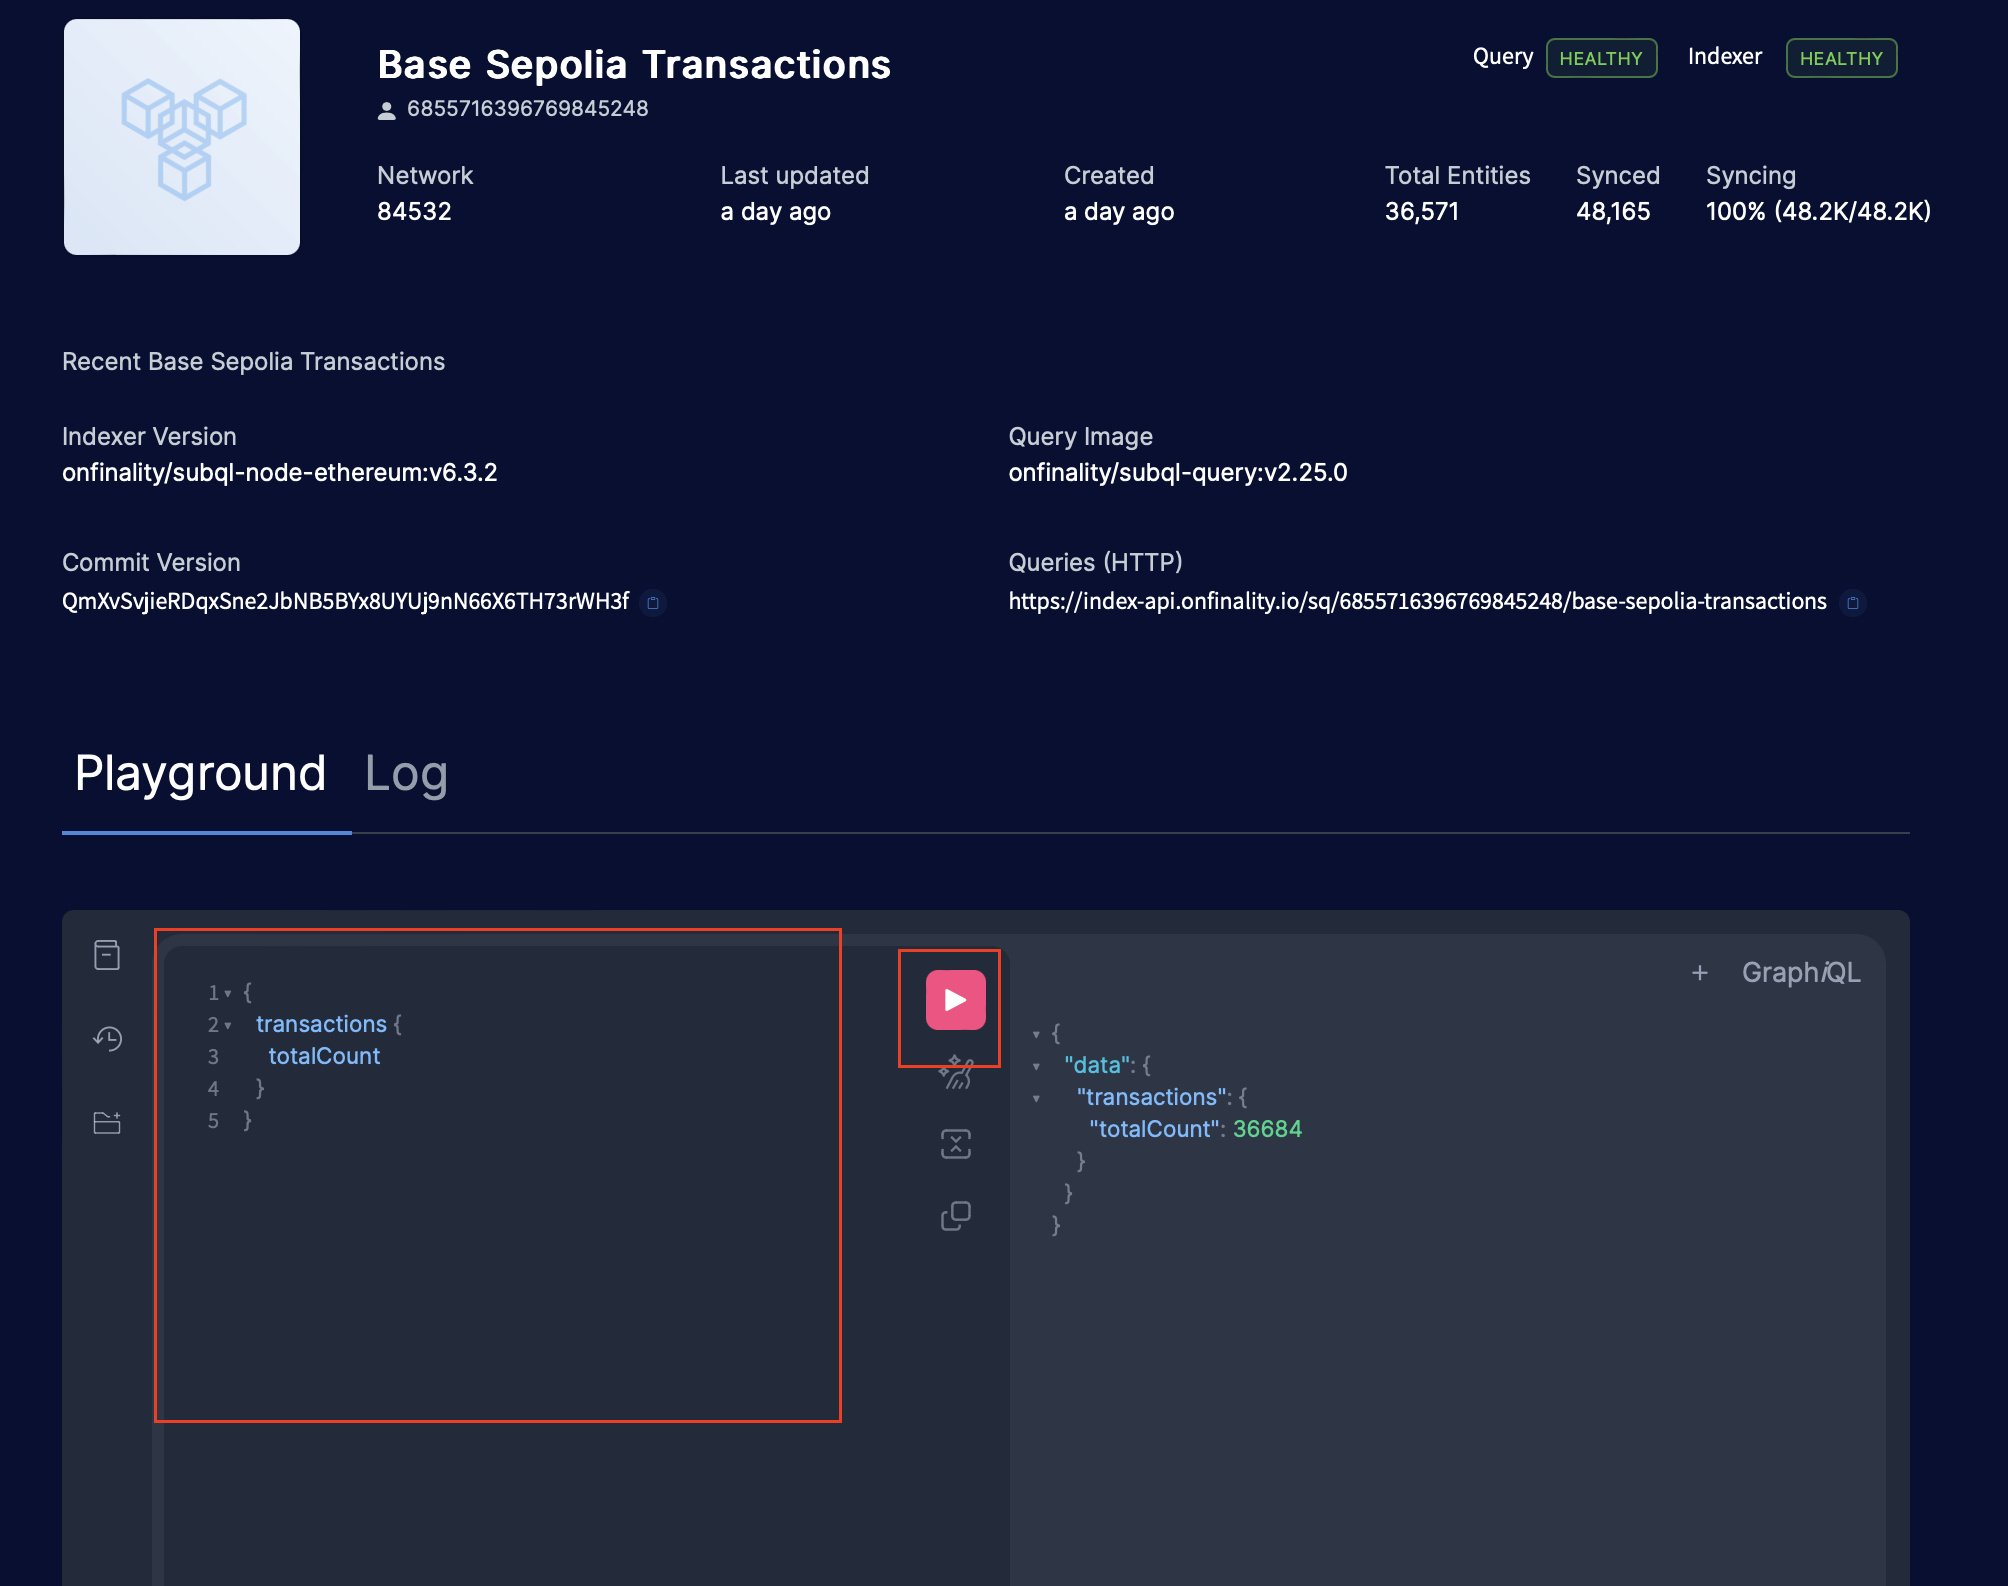
Task: Copy the Queries HTTP endpoint URL
Action: (1853, 603)
